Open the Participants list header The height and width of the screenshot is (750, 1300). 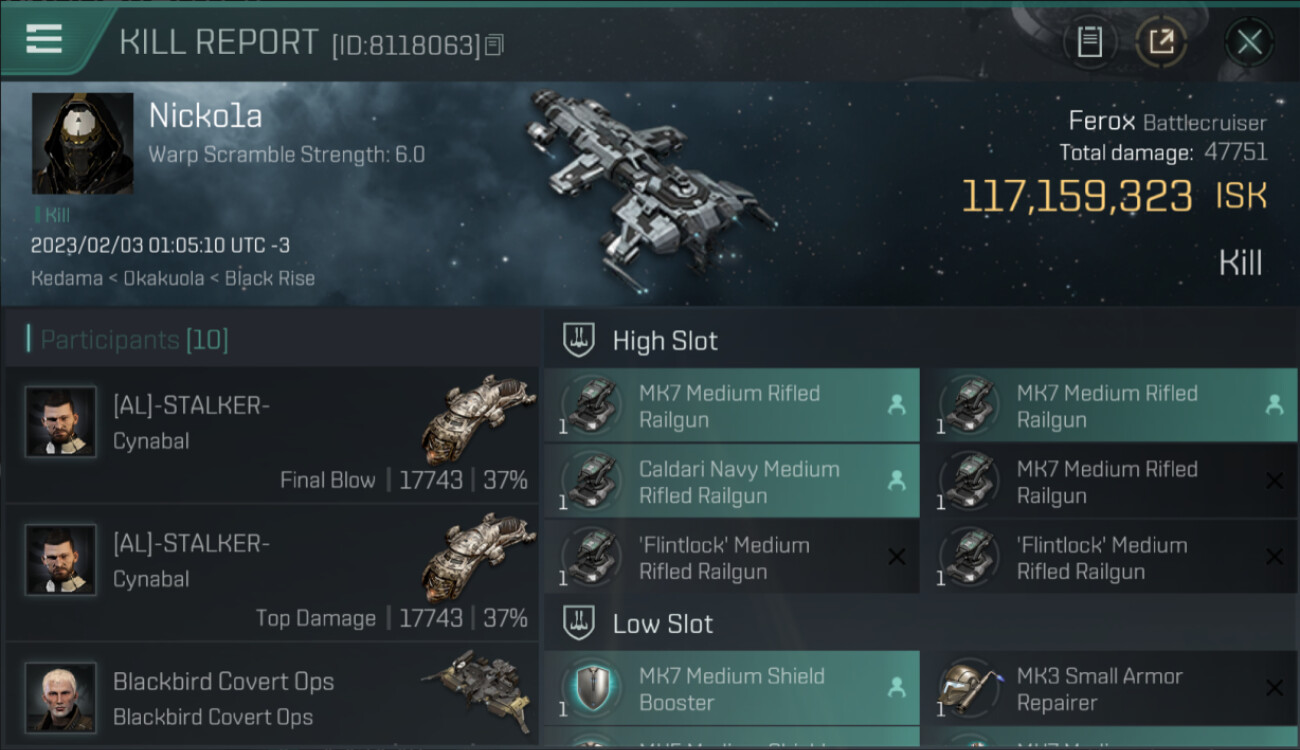pyautogui.click(x=134, y=340)
